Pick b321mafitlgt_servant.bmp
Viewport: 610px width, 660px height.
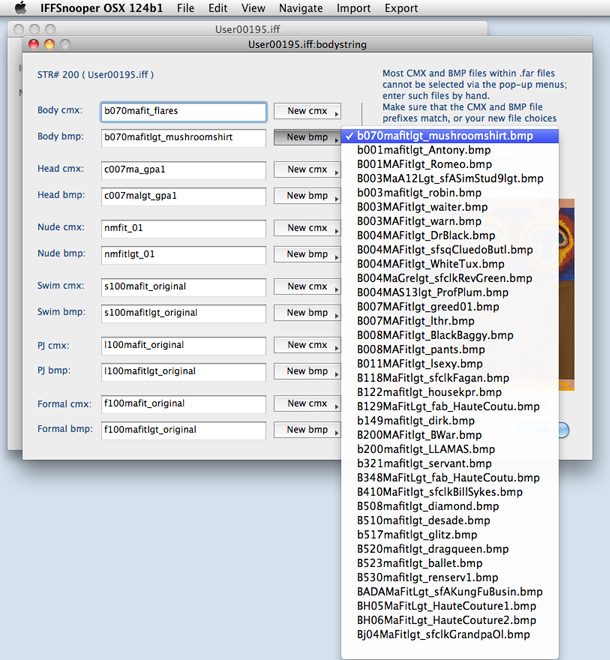tap(450, 464)
